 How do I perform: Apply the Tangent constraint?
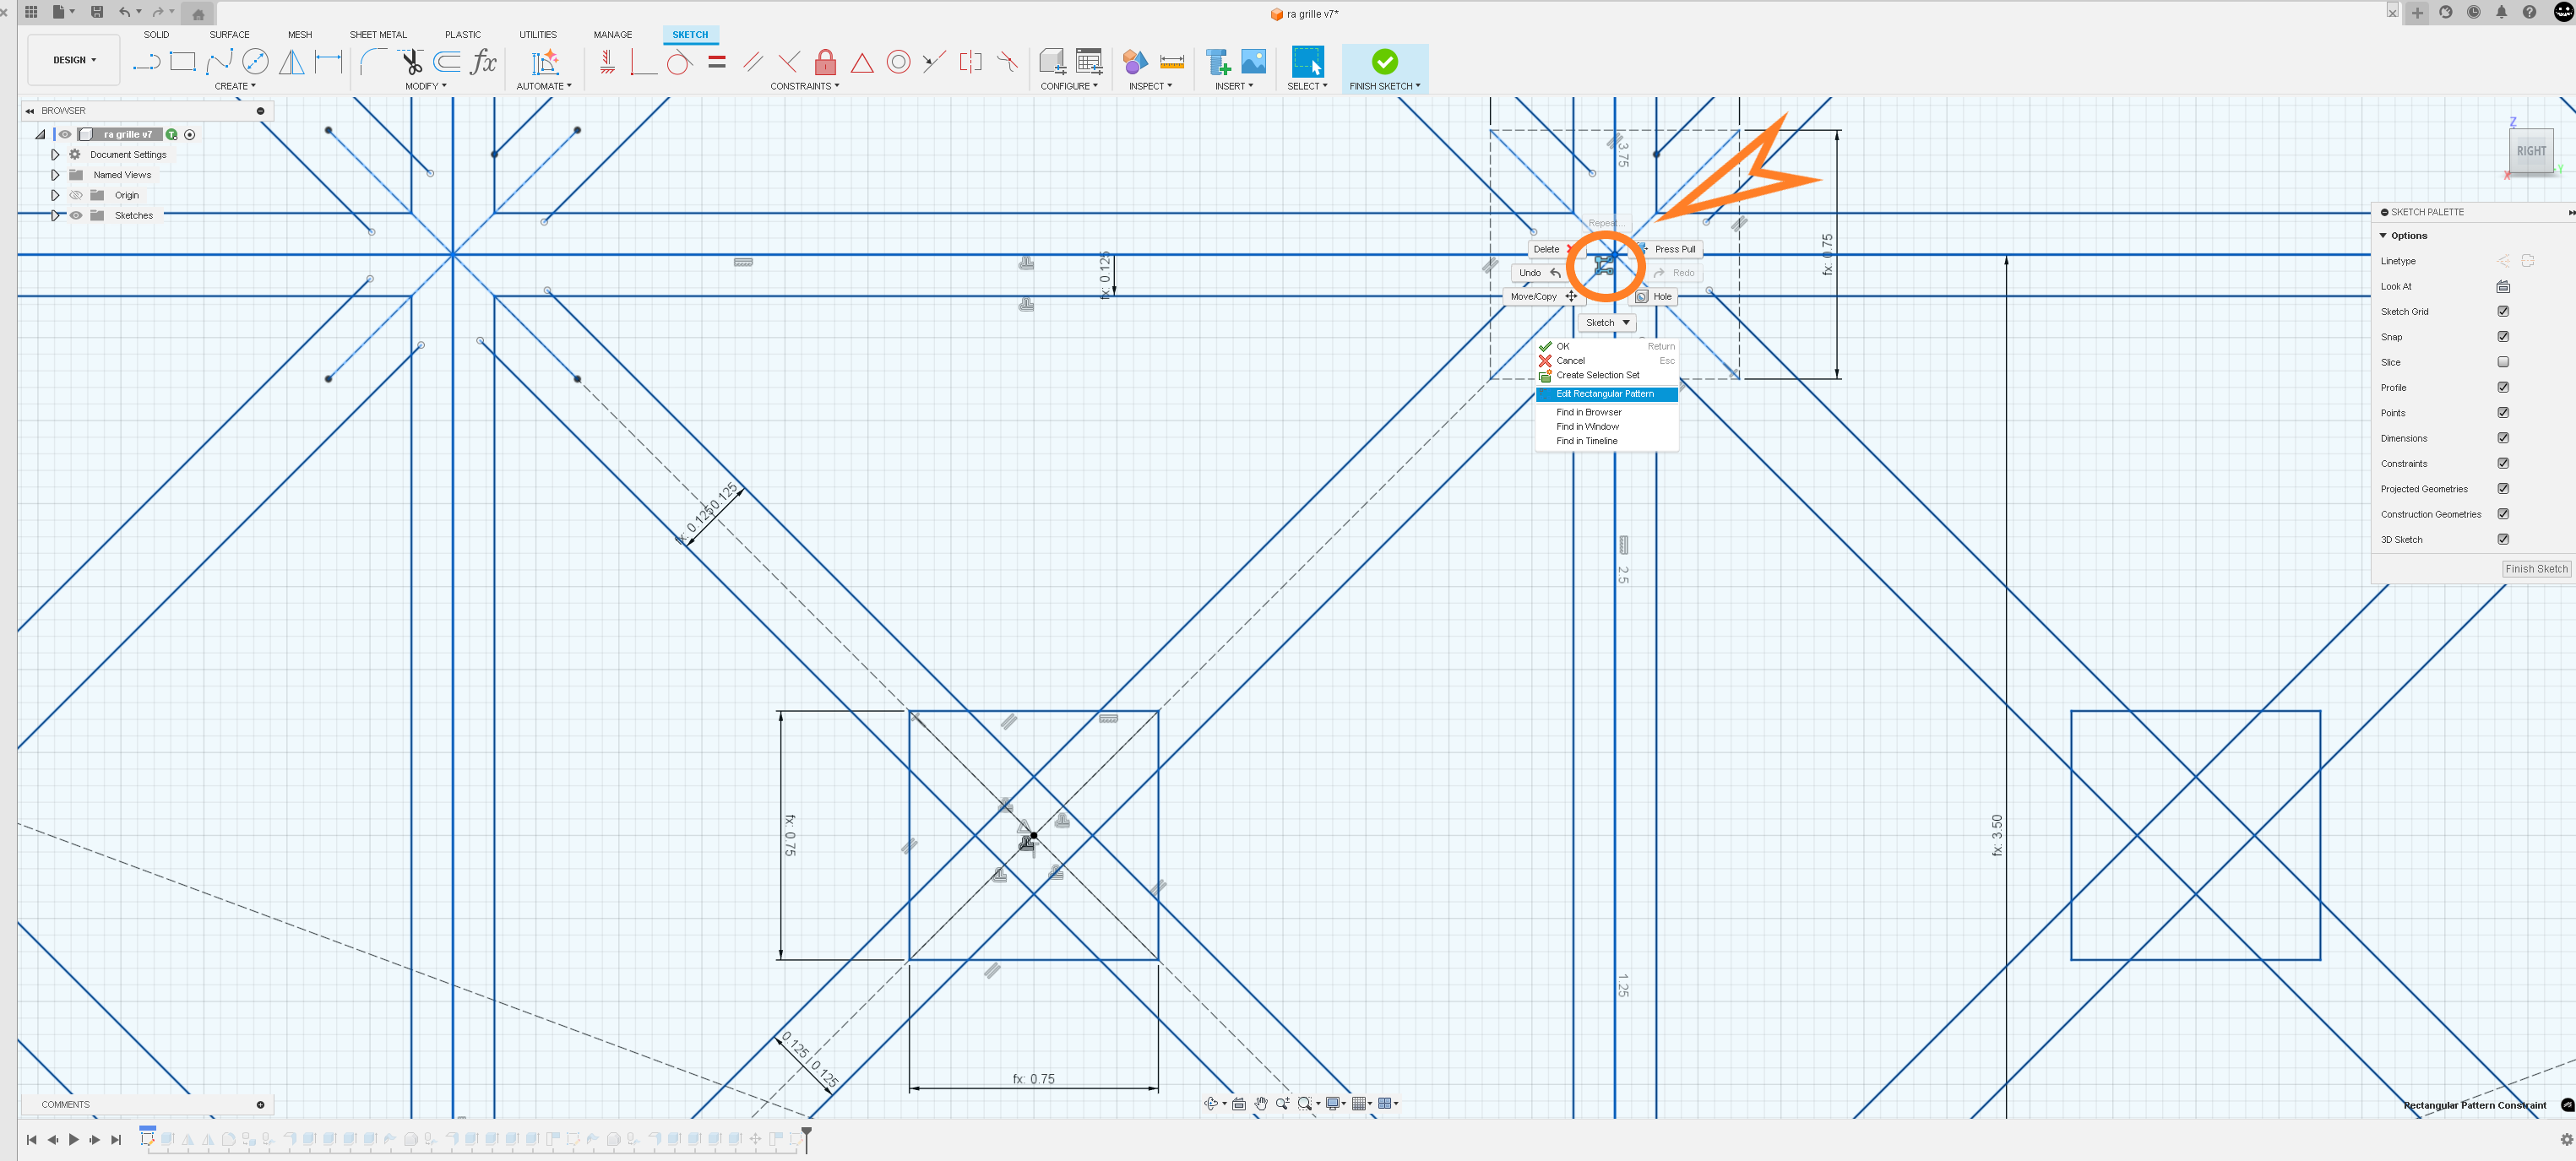679,62
